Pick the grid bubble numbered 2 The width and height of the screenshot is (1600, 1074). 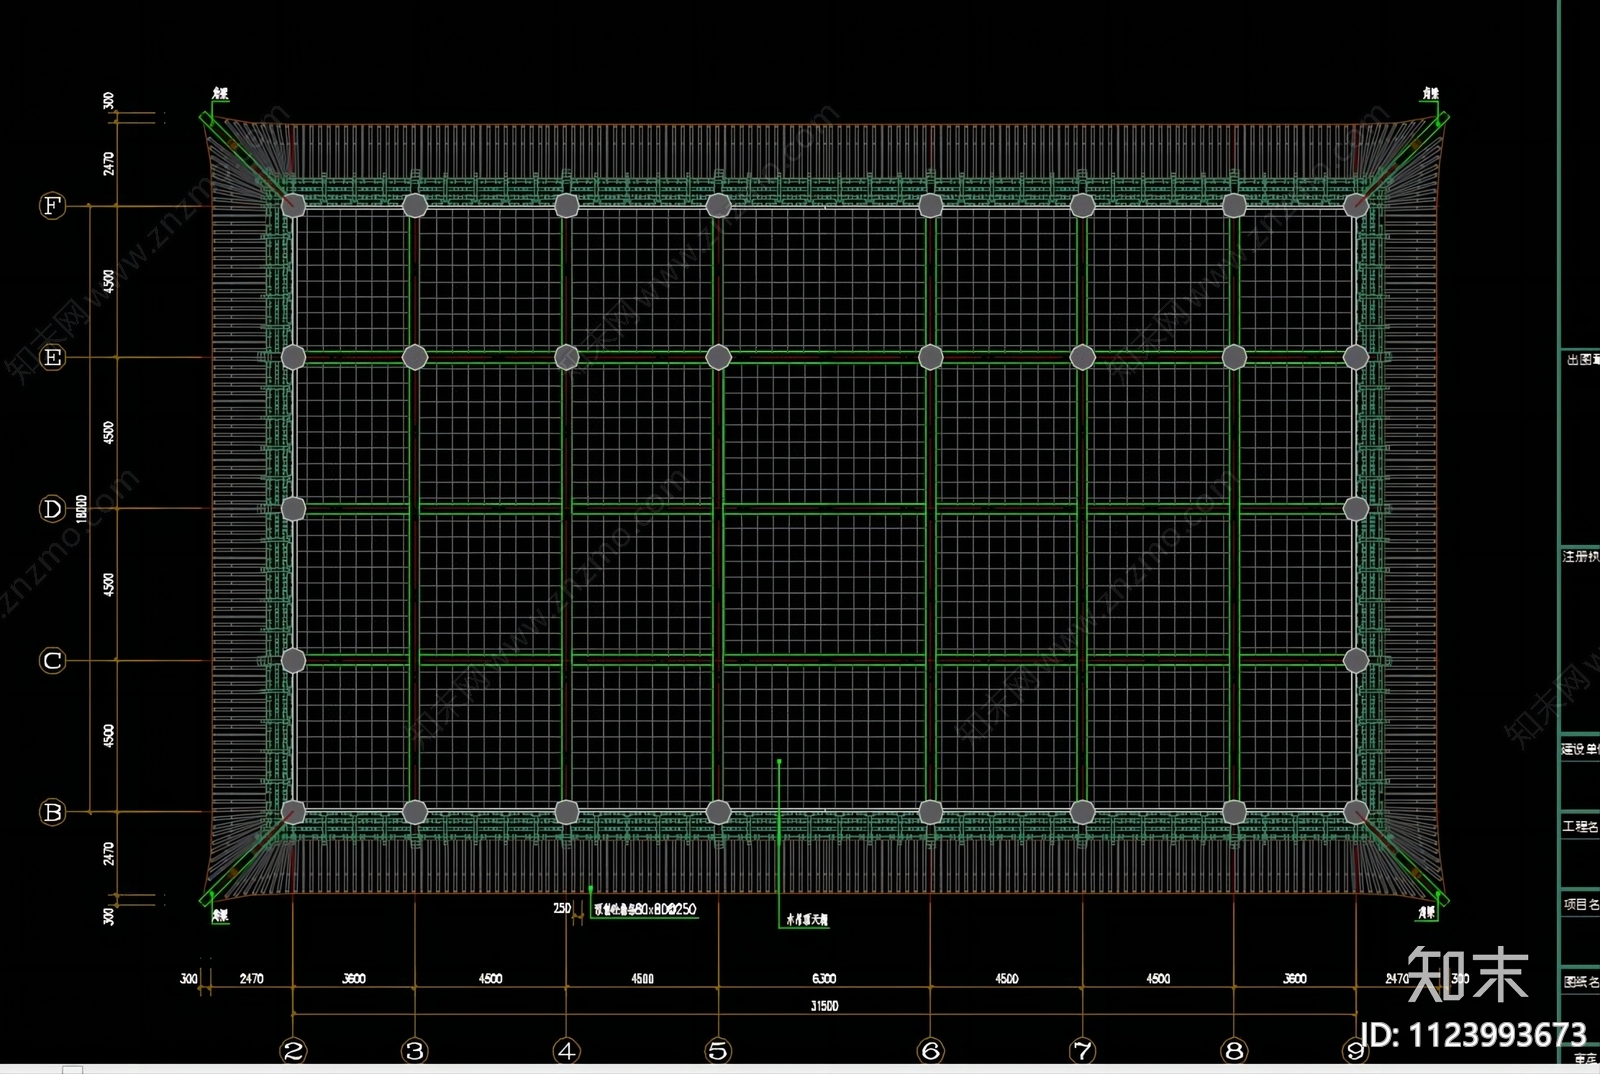coord(293,1051)
